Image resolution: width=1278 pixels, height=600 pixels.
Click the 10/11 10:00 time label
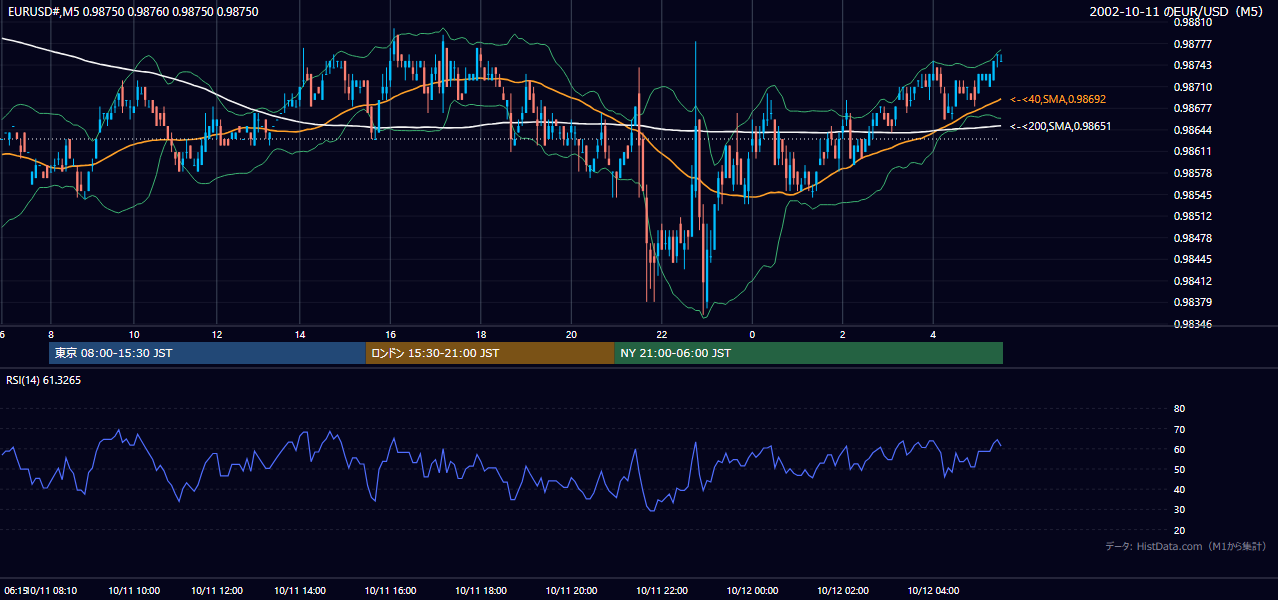pyautogui.click(x=133, y=591)
